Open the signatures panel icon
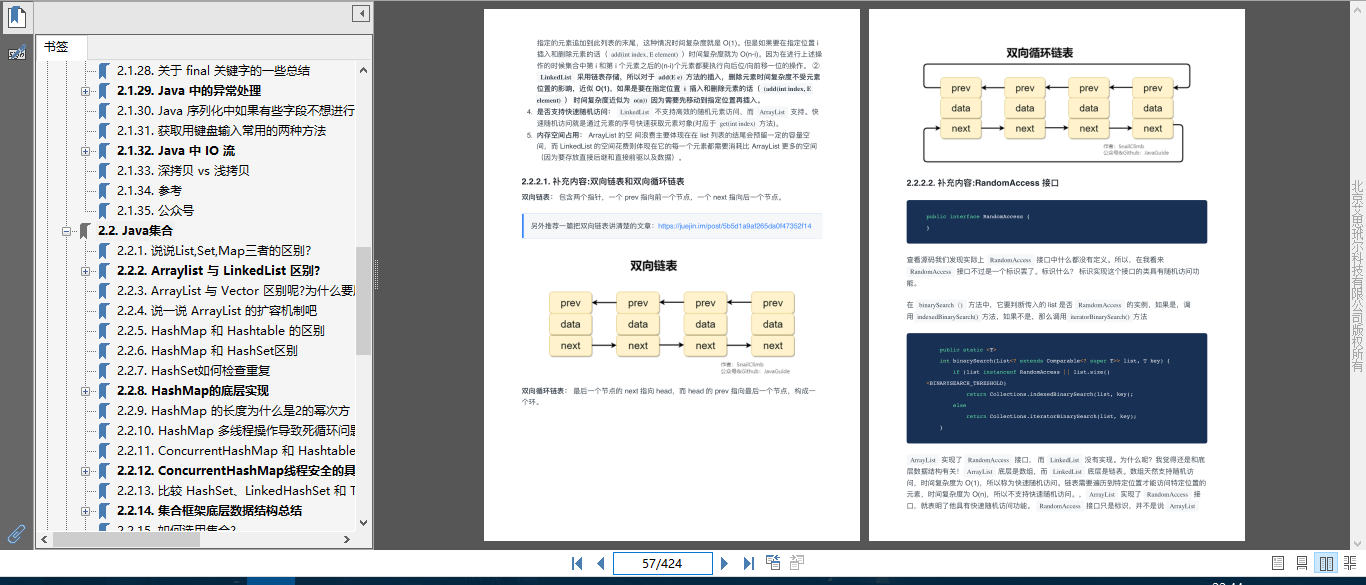The height and width of the screenshot is (585, 1366). (17, 53)
